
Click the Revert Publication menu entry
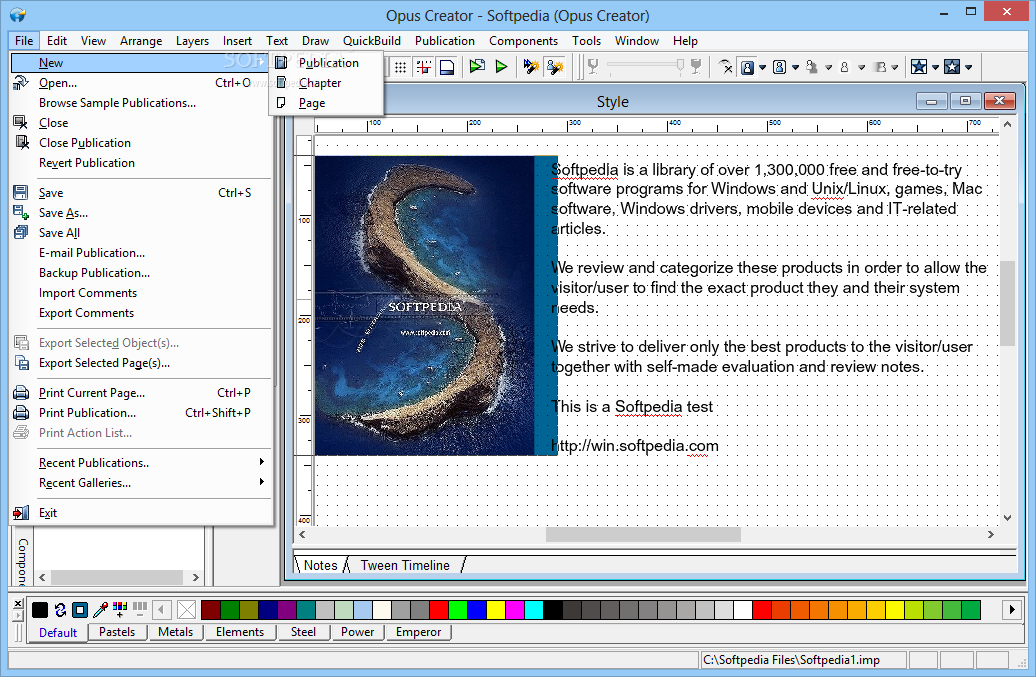[141, 163]
